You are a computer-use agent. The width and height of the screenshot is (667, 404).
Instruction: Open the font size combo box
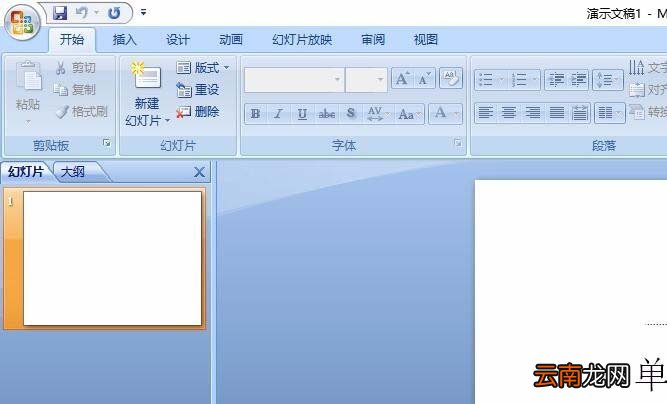(366, 80)
